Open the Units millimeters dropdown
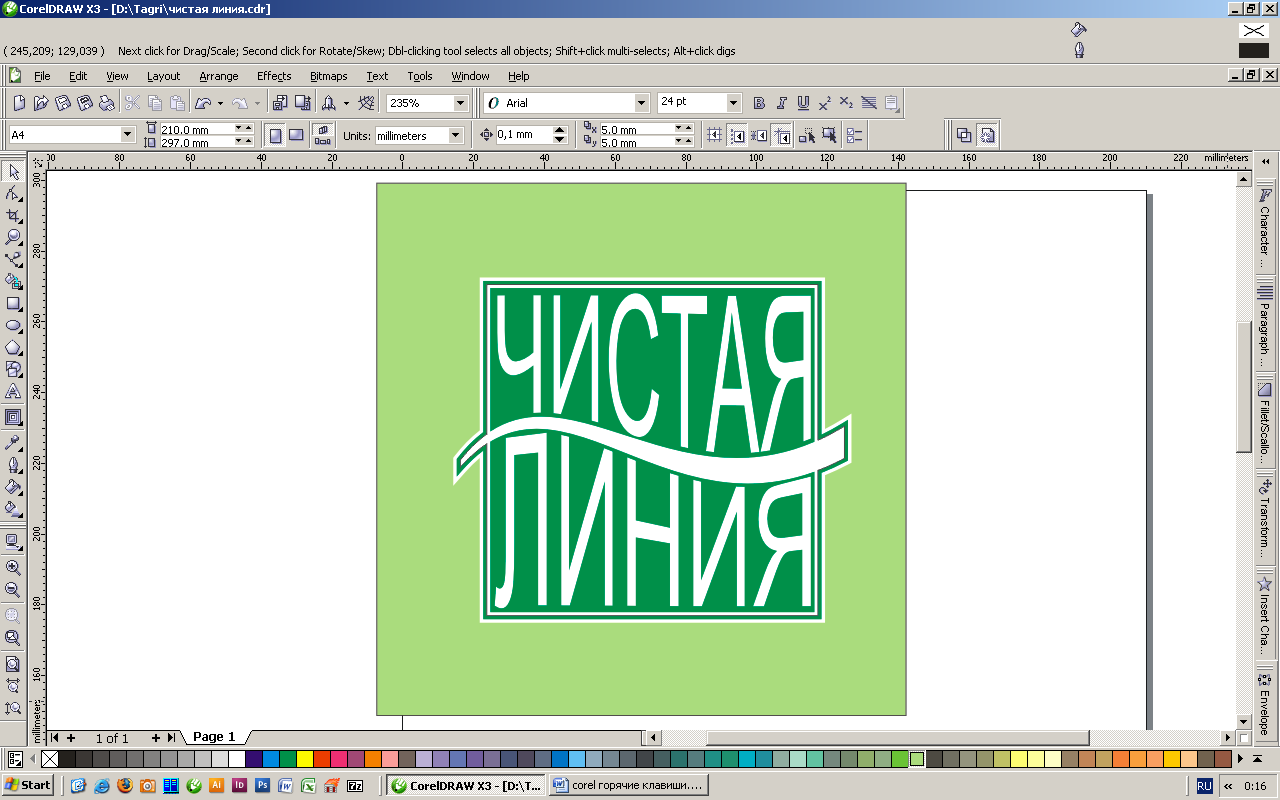This screenshot has width=1280, height=800. point(456,135)
